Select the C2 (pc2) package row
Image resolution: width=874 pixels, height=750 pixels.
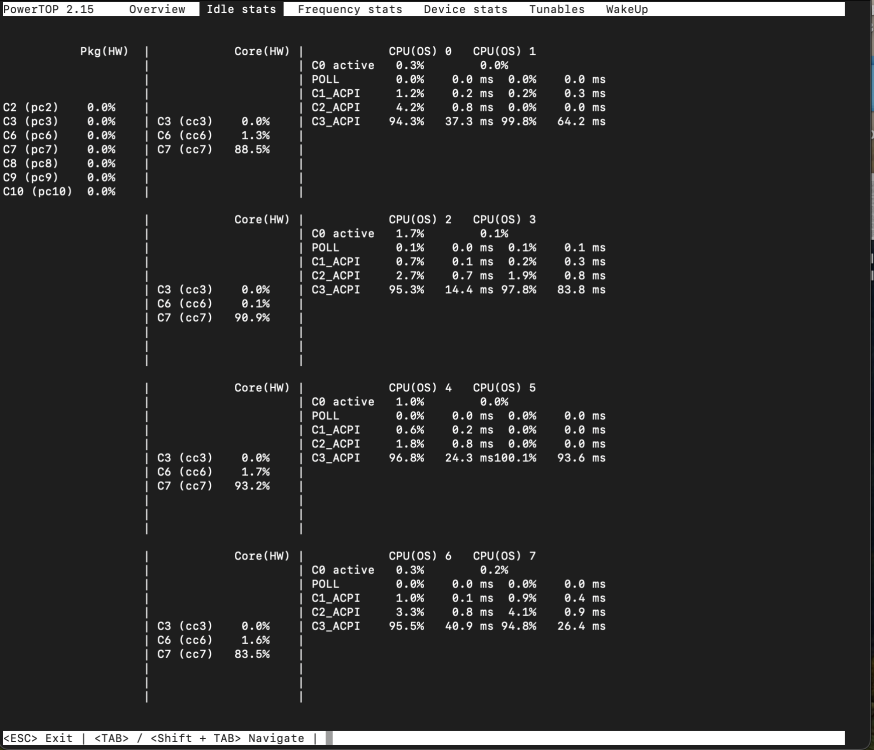59,107
